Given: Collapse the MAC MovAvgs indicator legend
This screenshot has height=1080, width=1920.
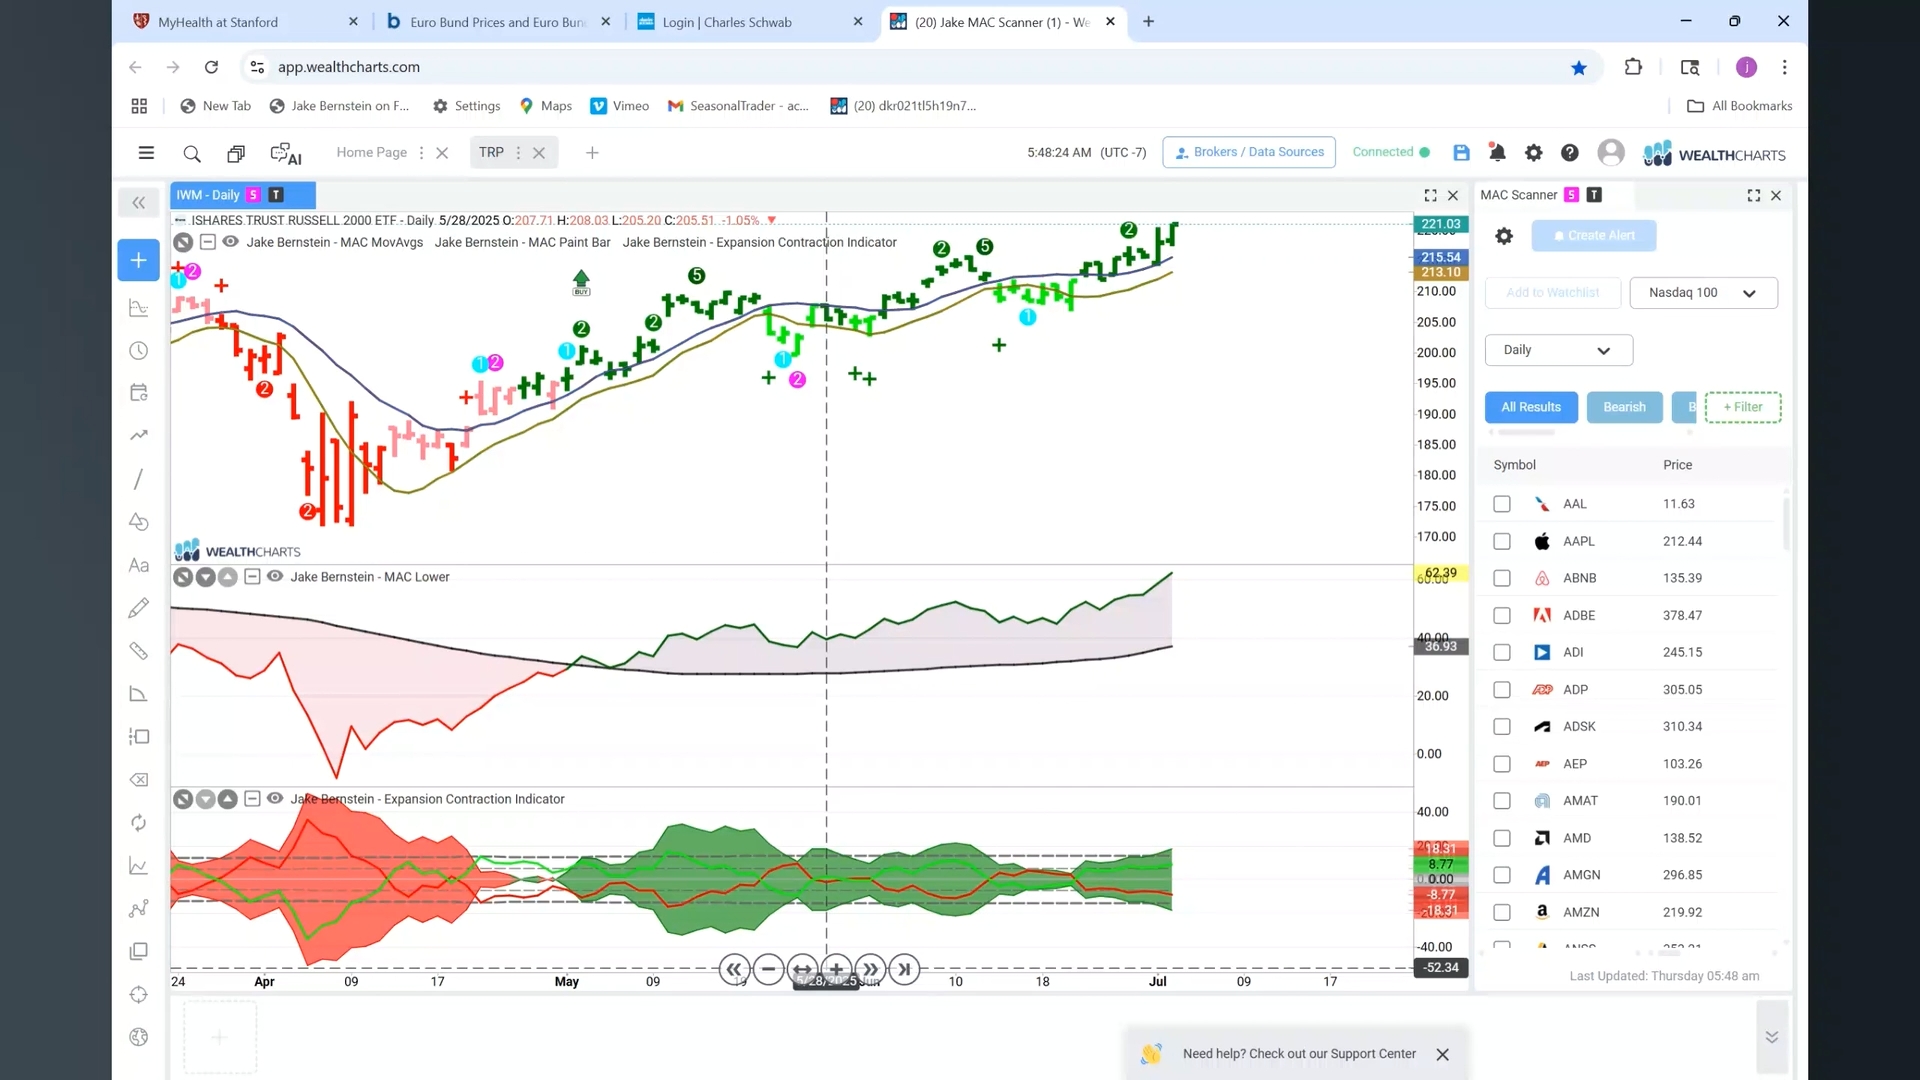Looking at the screenshot, I should pyautogui.click(x=207, y=242).
